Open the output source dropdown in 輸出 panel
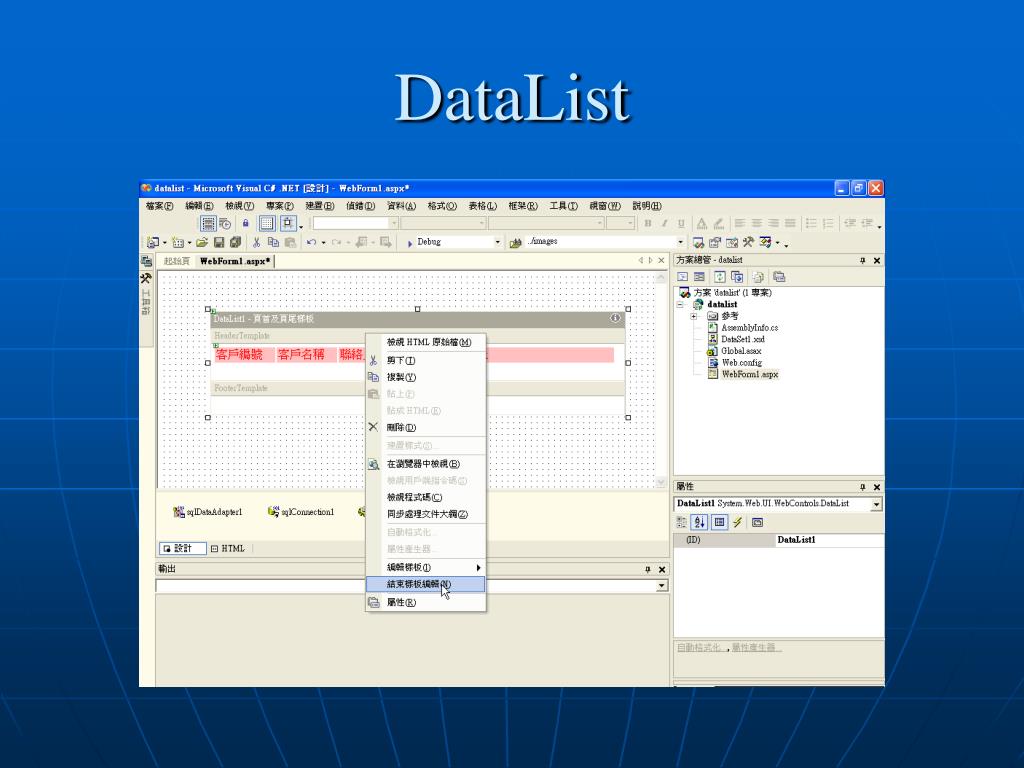Image resolution: width=1024 pixels, height=768 pixels. click(x=662, y=586)
